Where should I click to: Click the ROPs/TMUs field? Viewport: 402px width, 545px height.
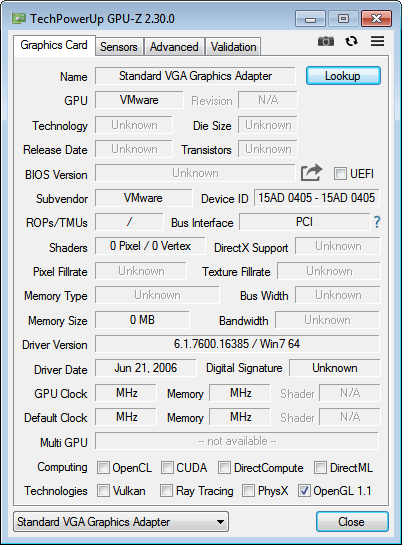pyautogui.click(x=129, y=222)
